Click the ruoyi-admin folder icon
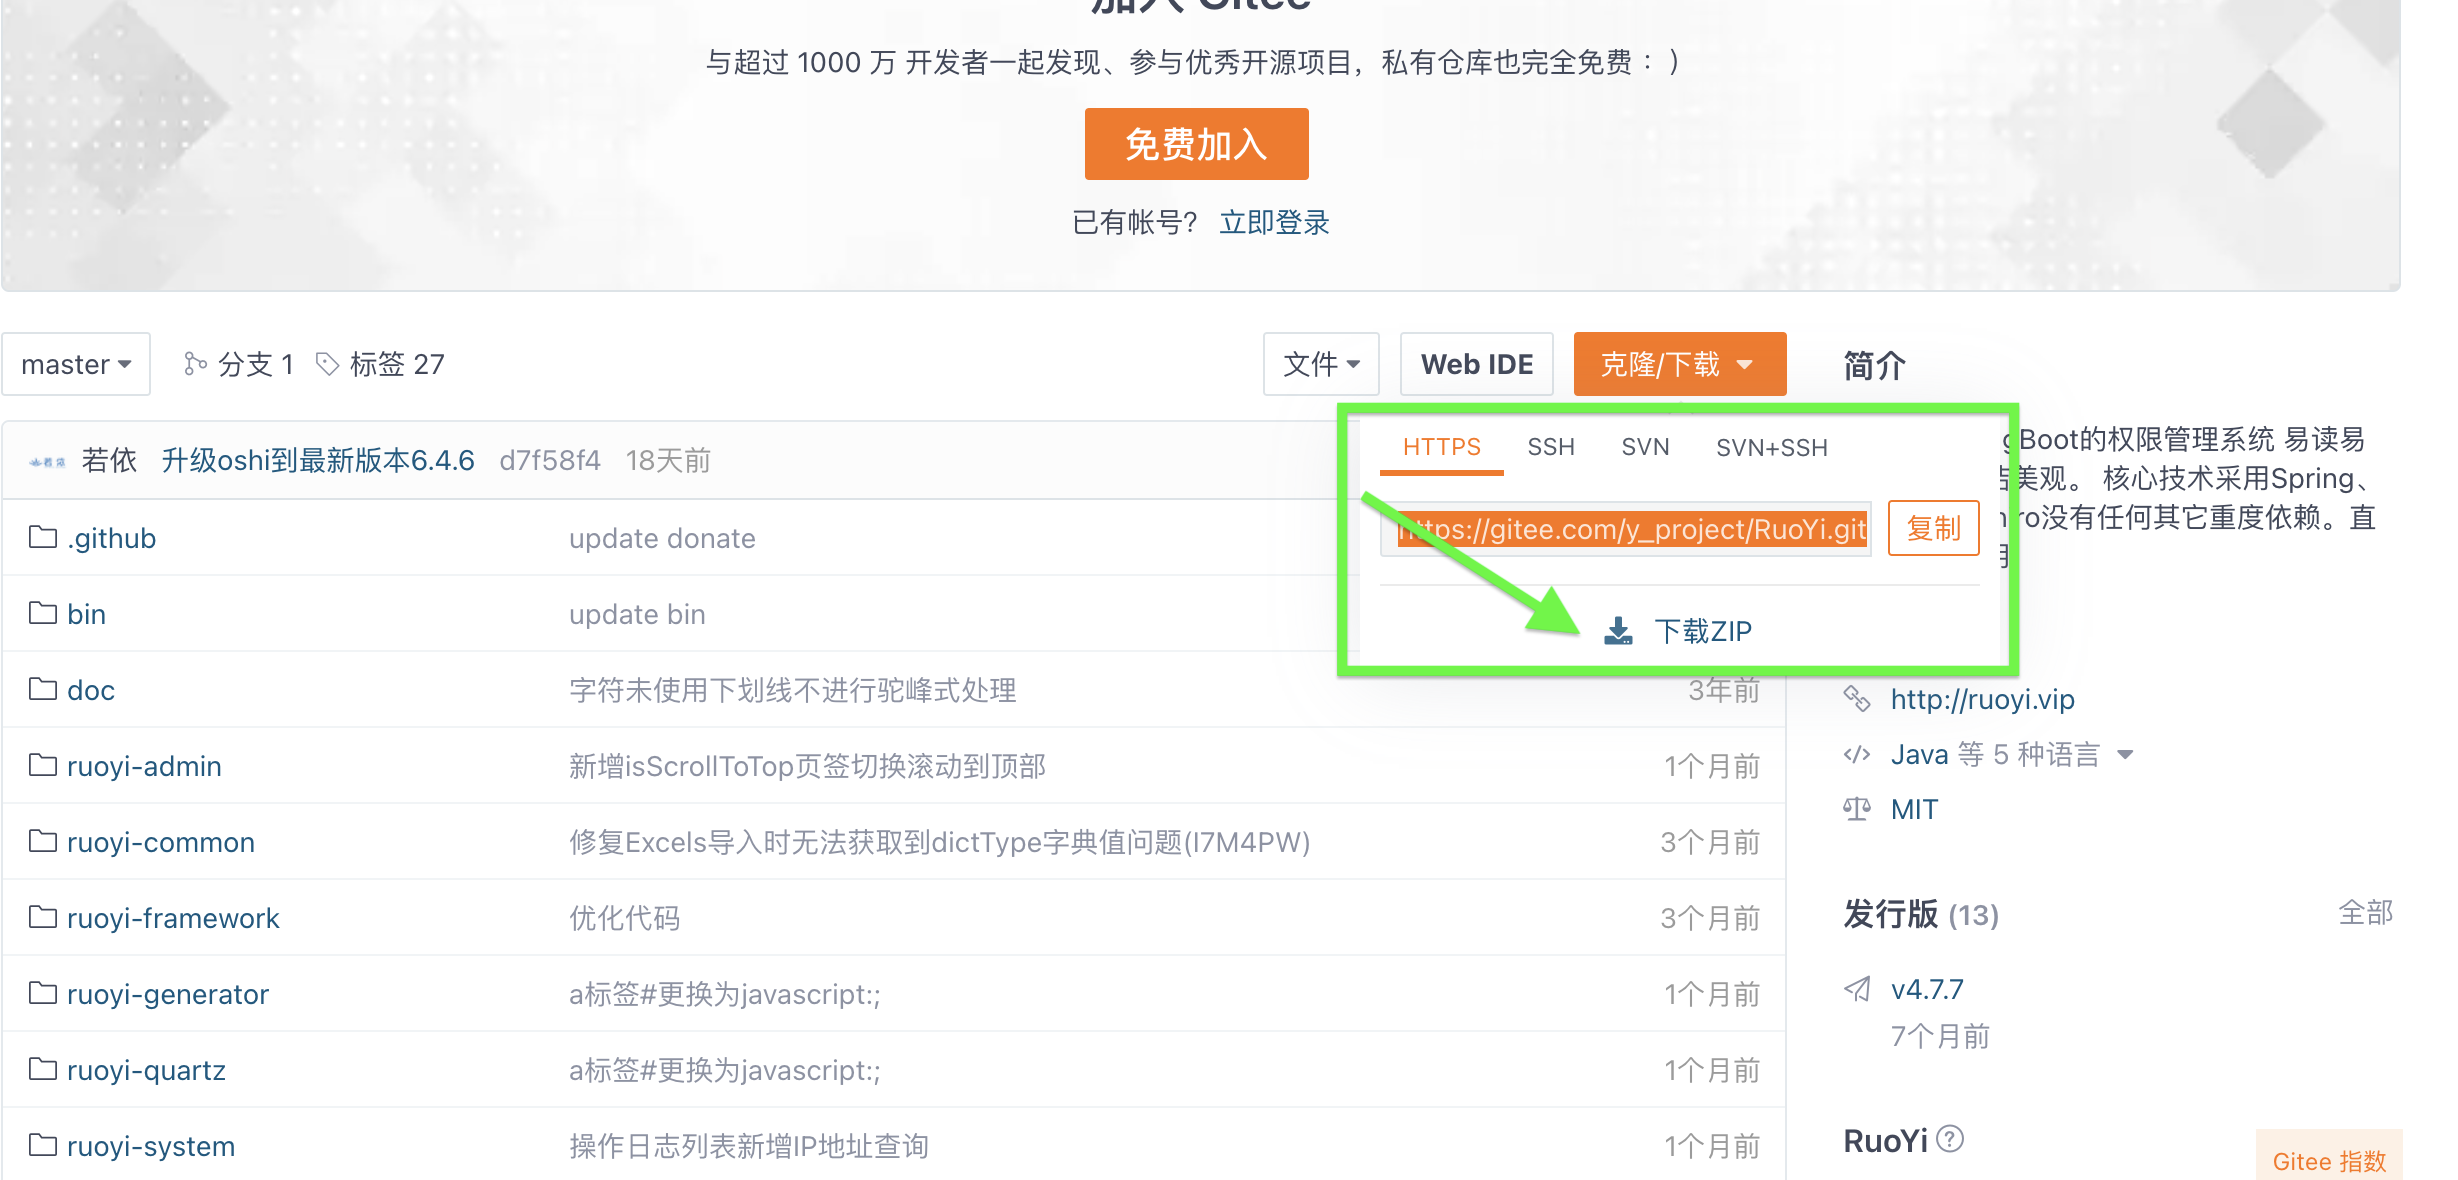The height and width of the screenshot is (1180, 2458). (x=43, y=765)
